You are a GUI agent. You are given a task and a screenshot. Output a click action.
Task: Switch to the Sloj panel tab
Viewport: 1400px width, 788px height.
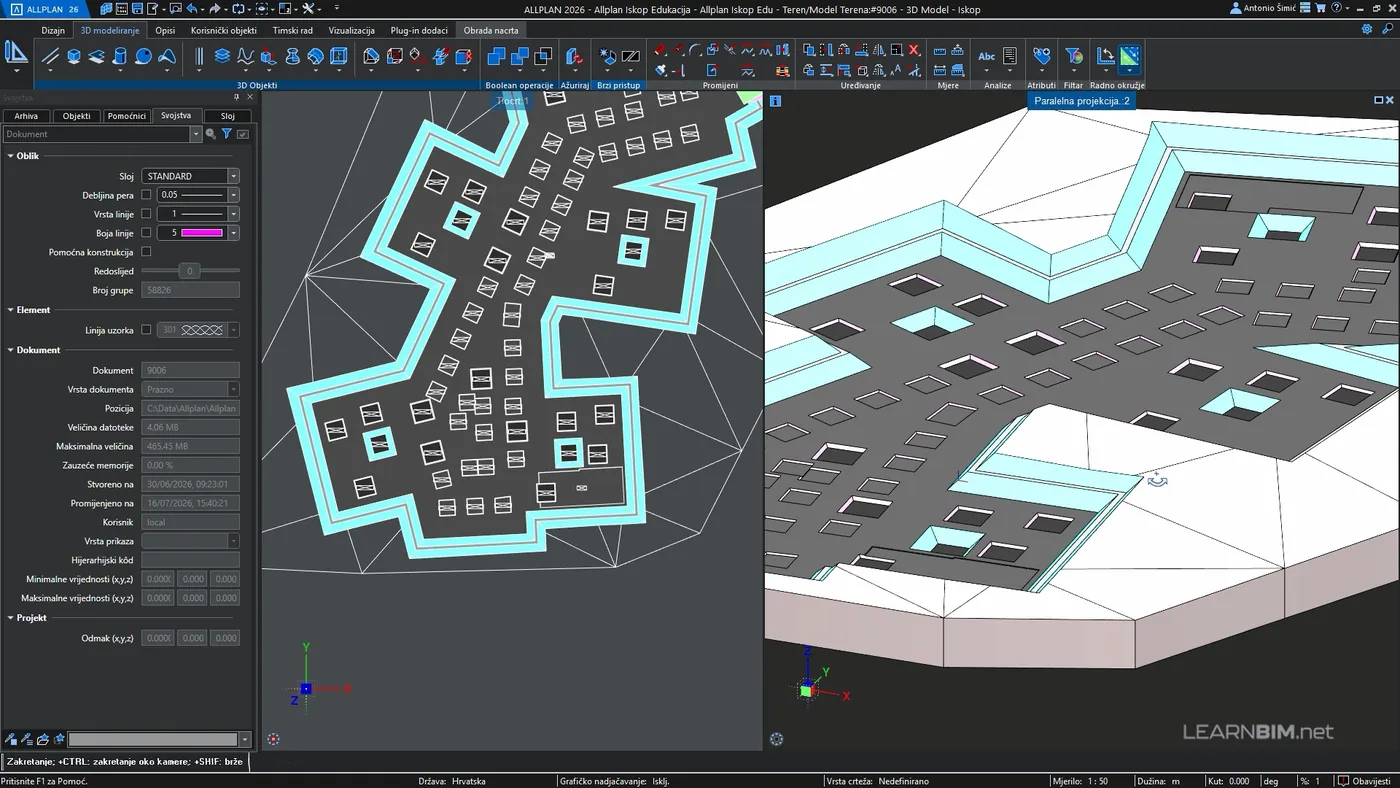(228, 116)
